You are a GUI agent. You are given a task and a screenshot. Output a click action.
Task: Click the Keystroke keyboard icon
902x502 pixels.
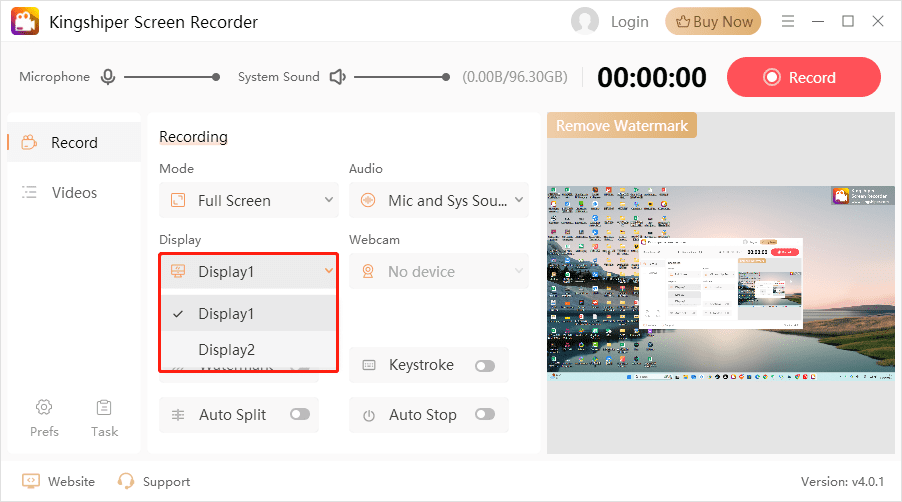click(369, 365)
